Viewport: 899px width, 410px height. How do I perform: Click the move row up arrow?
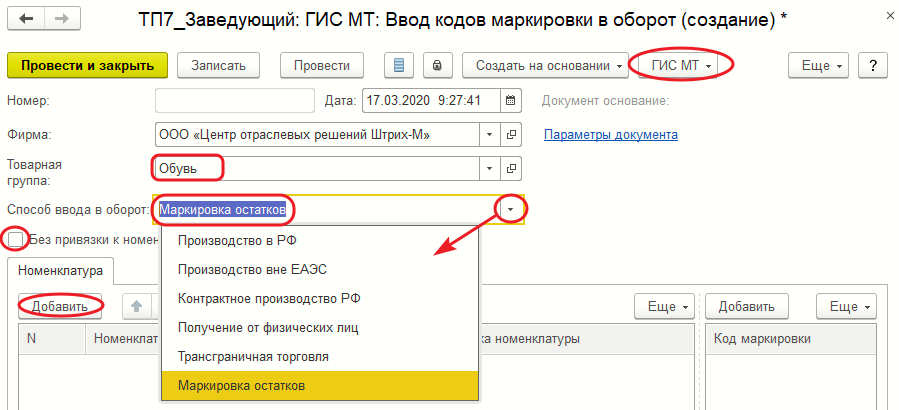[137, 305]
